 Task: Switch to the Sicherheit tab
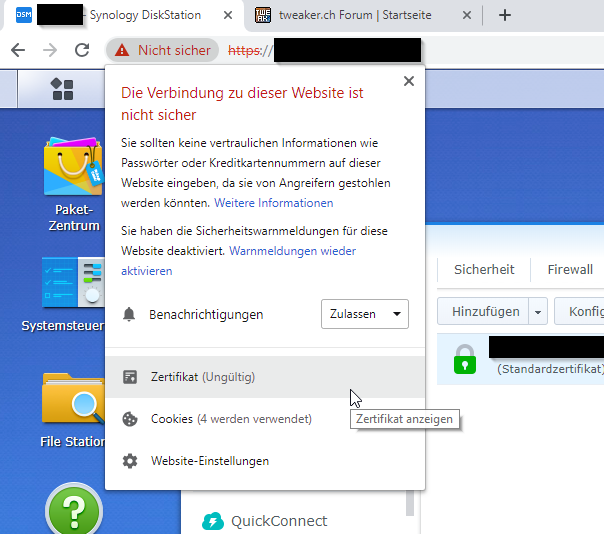tap(484, 269)
